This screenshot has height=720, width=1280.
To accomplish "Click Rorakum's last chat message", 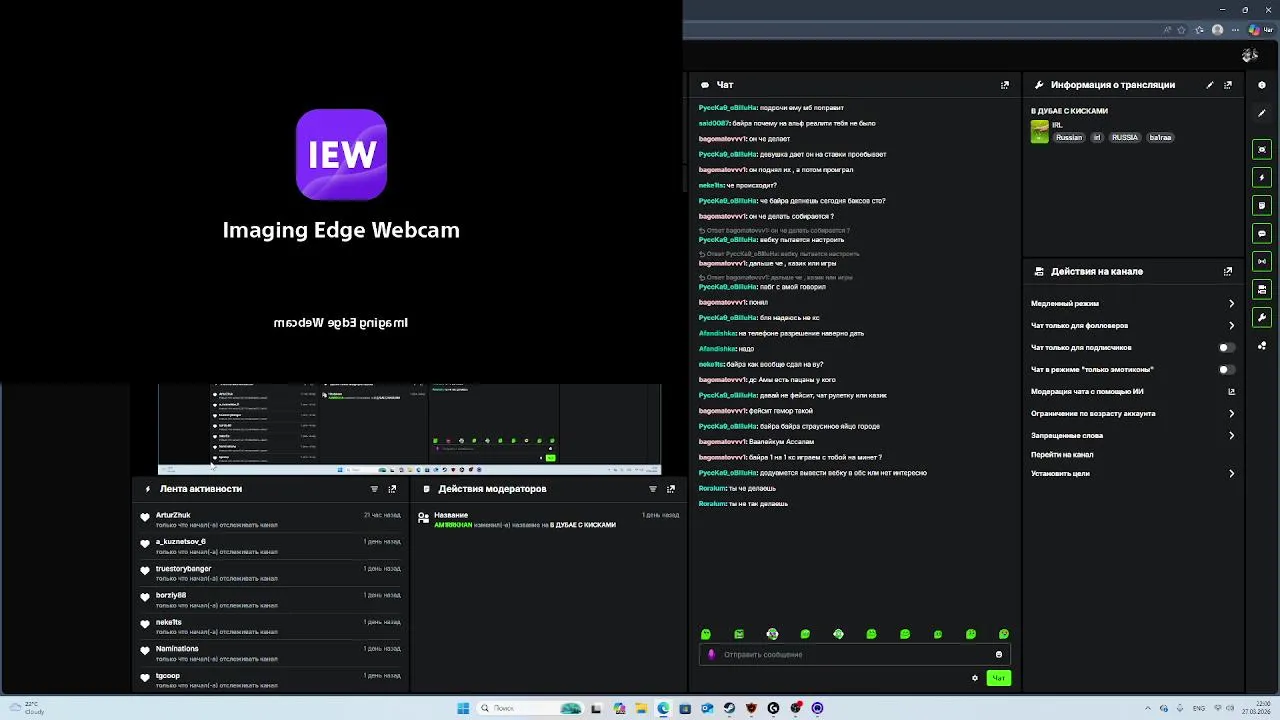I will pyautogui.click(x=743, y=504).
